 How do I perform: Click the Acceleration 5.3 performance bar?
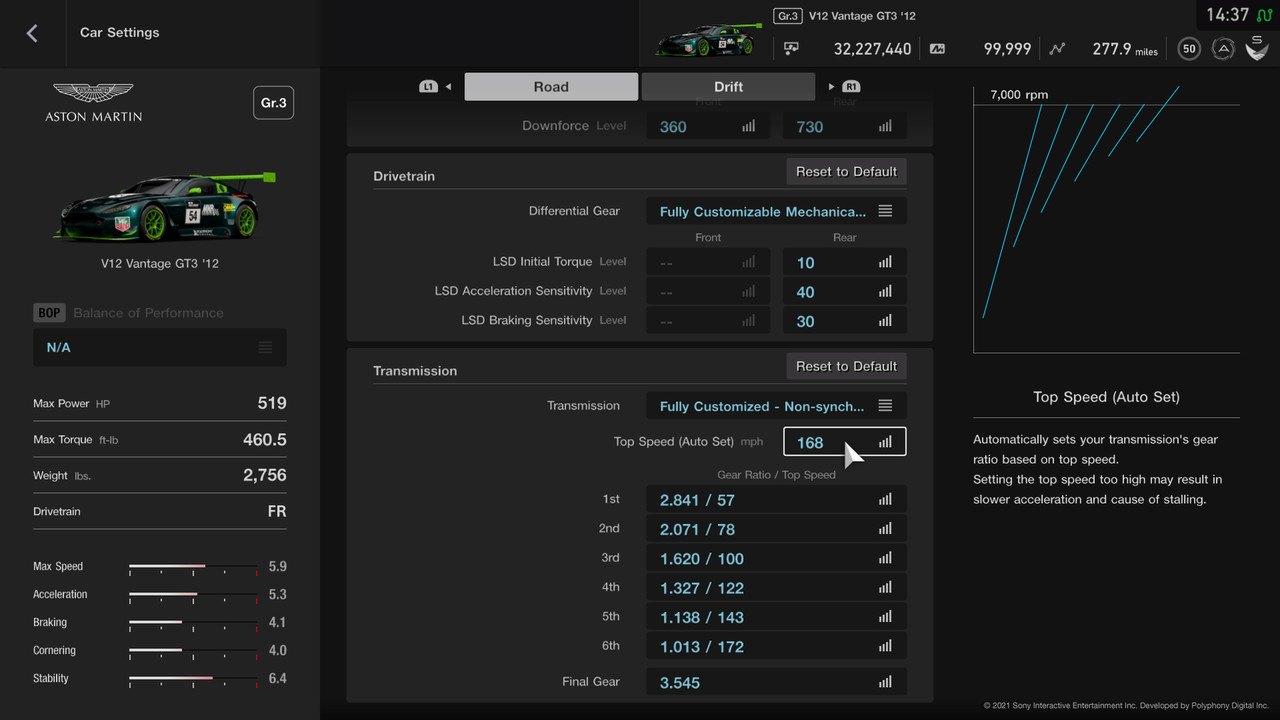(x=193, y=595)
